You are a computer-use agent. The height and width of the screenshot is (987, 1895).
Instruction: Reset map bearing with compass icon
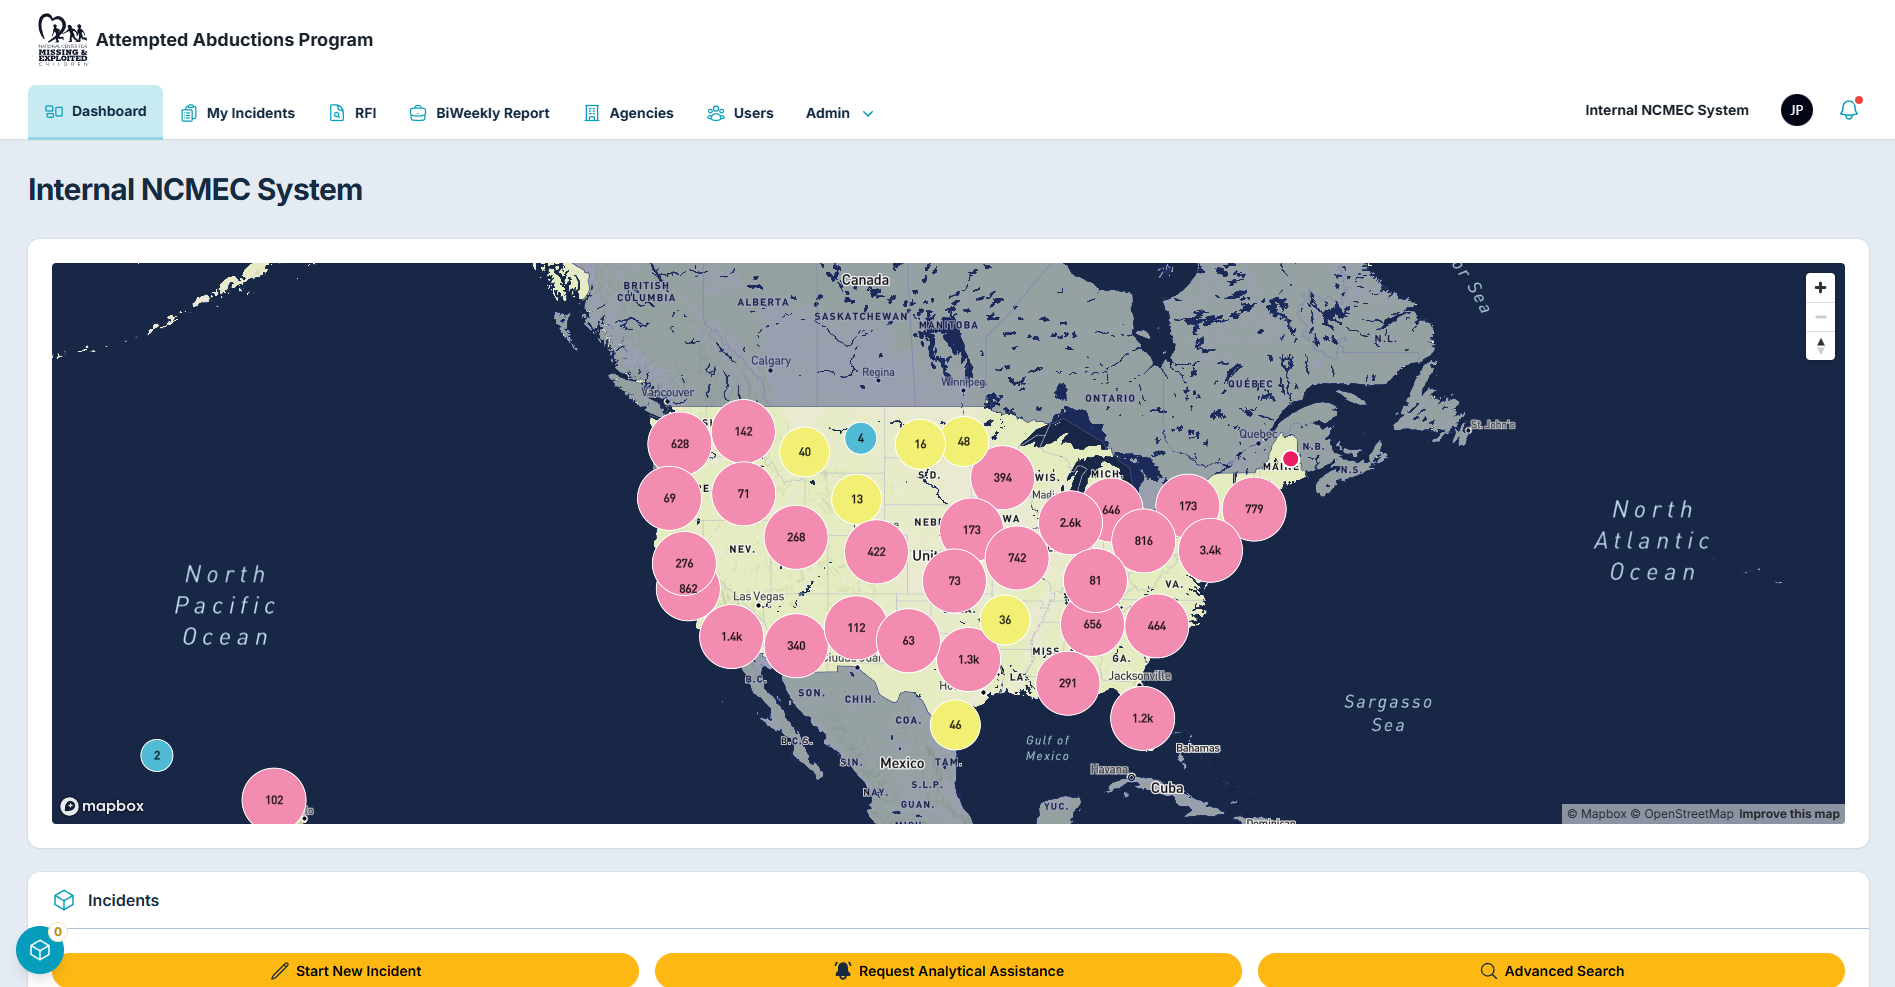[1820, 346]
